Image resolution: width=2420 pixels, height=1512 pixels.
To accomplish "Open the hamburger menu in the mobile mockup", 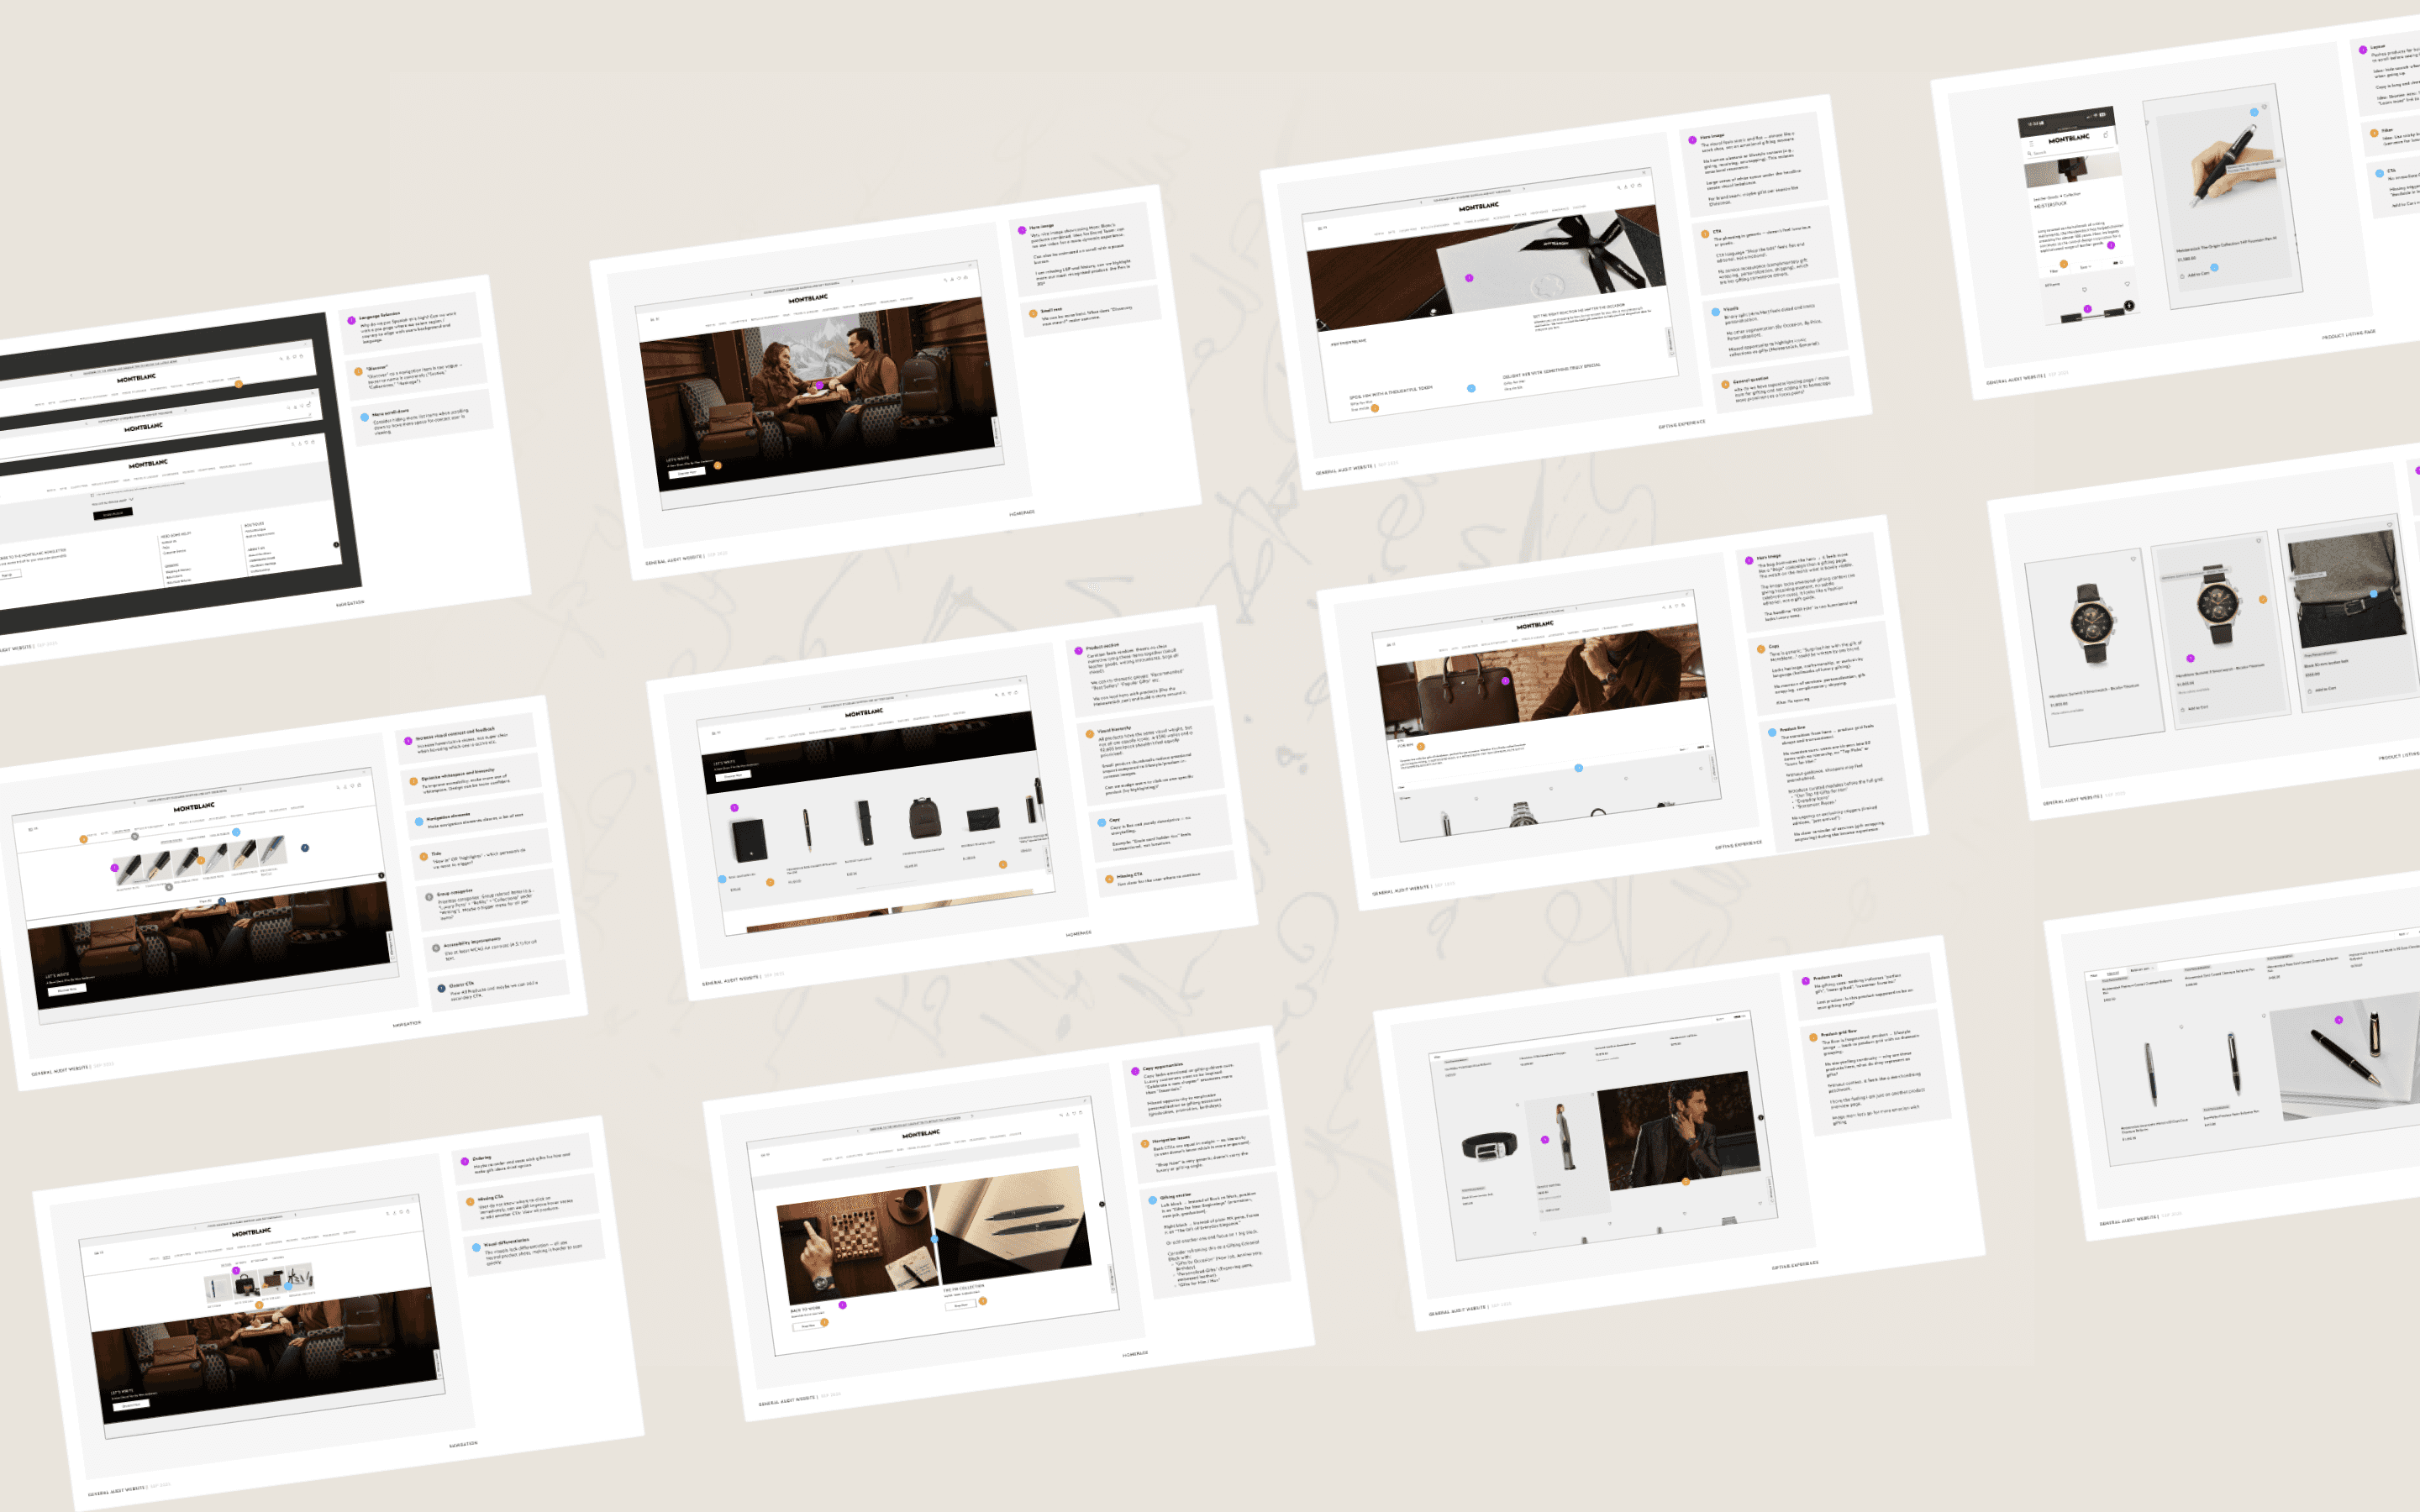I will click(x=2032, y=144).
